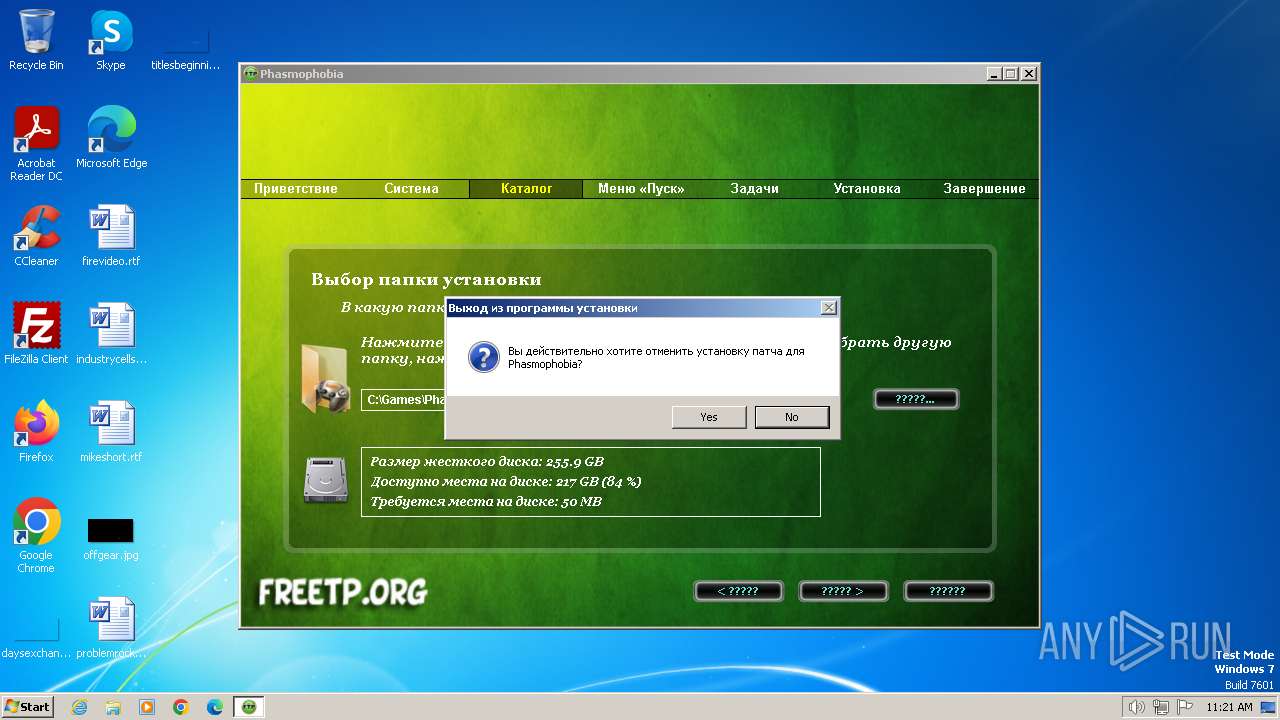
Task: Click the installer next button with right arrow
Action: [x=843, y=591]
